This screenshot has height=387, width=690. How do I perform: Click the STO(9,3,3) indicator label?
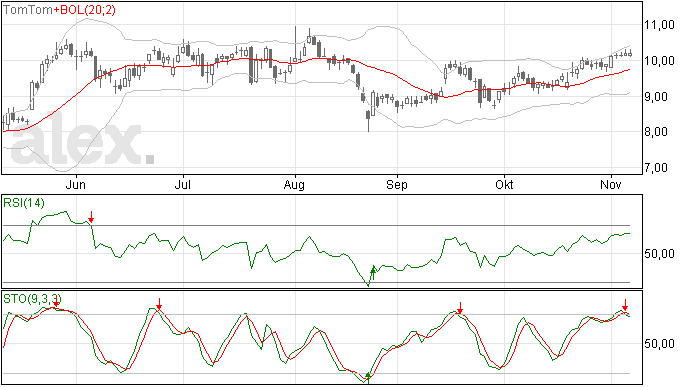[32, 299]
